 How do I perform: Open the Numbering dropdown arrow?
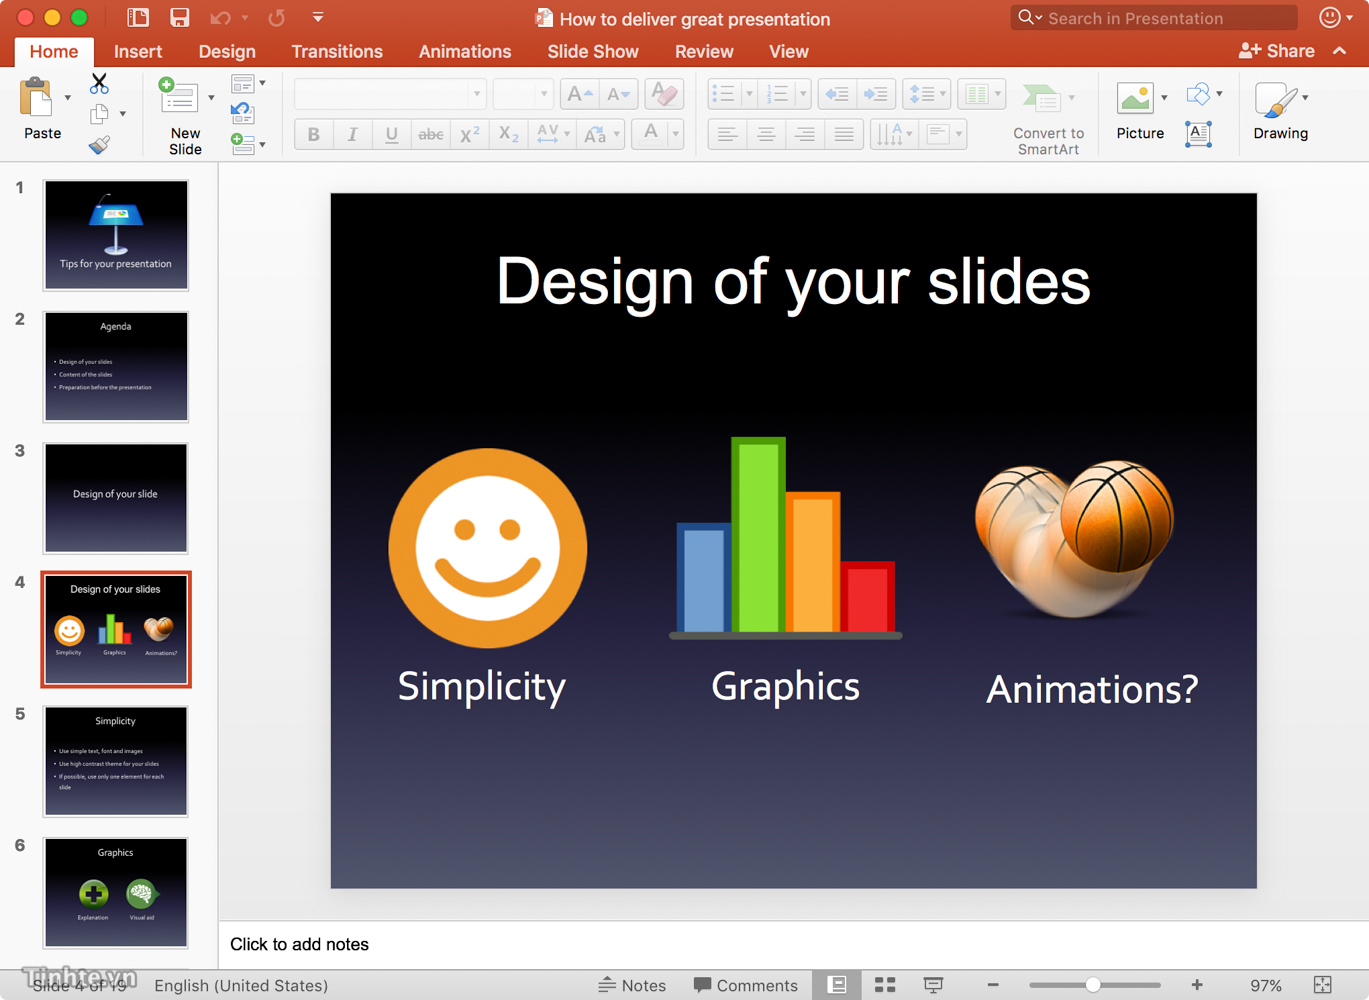pyautogui.click(x=803, y=94)
